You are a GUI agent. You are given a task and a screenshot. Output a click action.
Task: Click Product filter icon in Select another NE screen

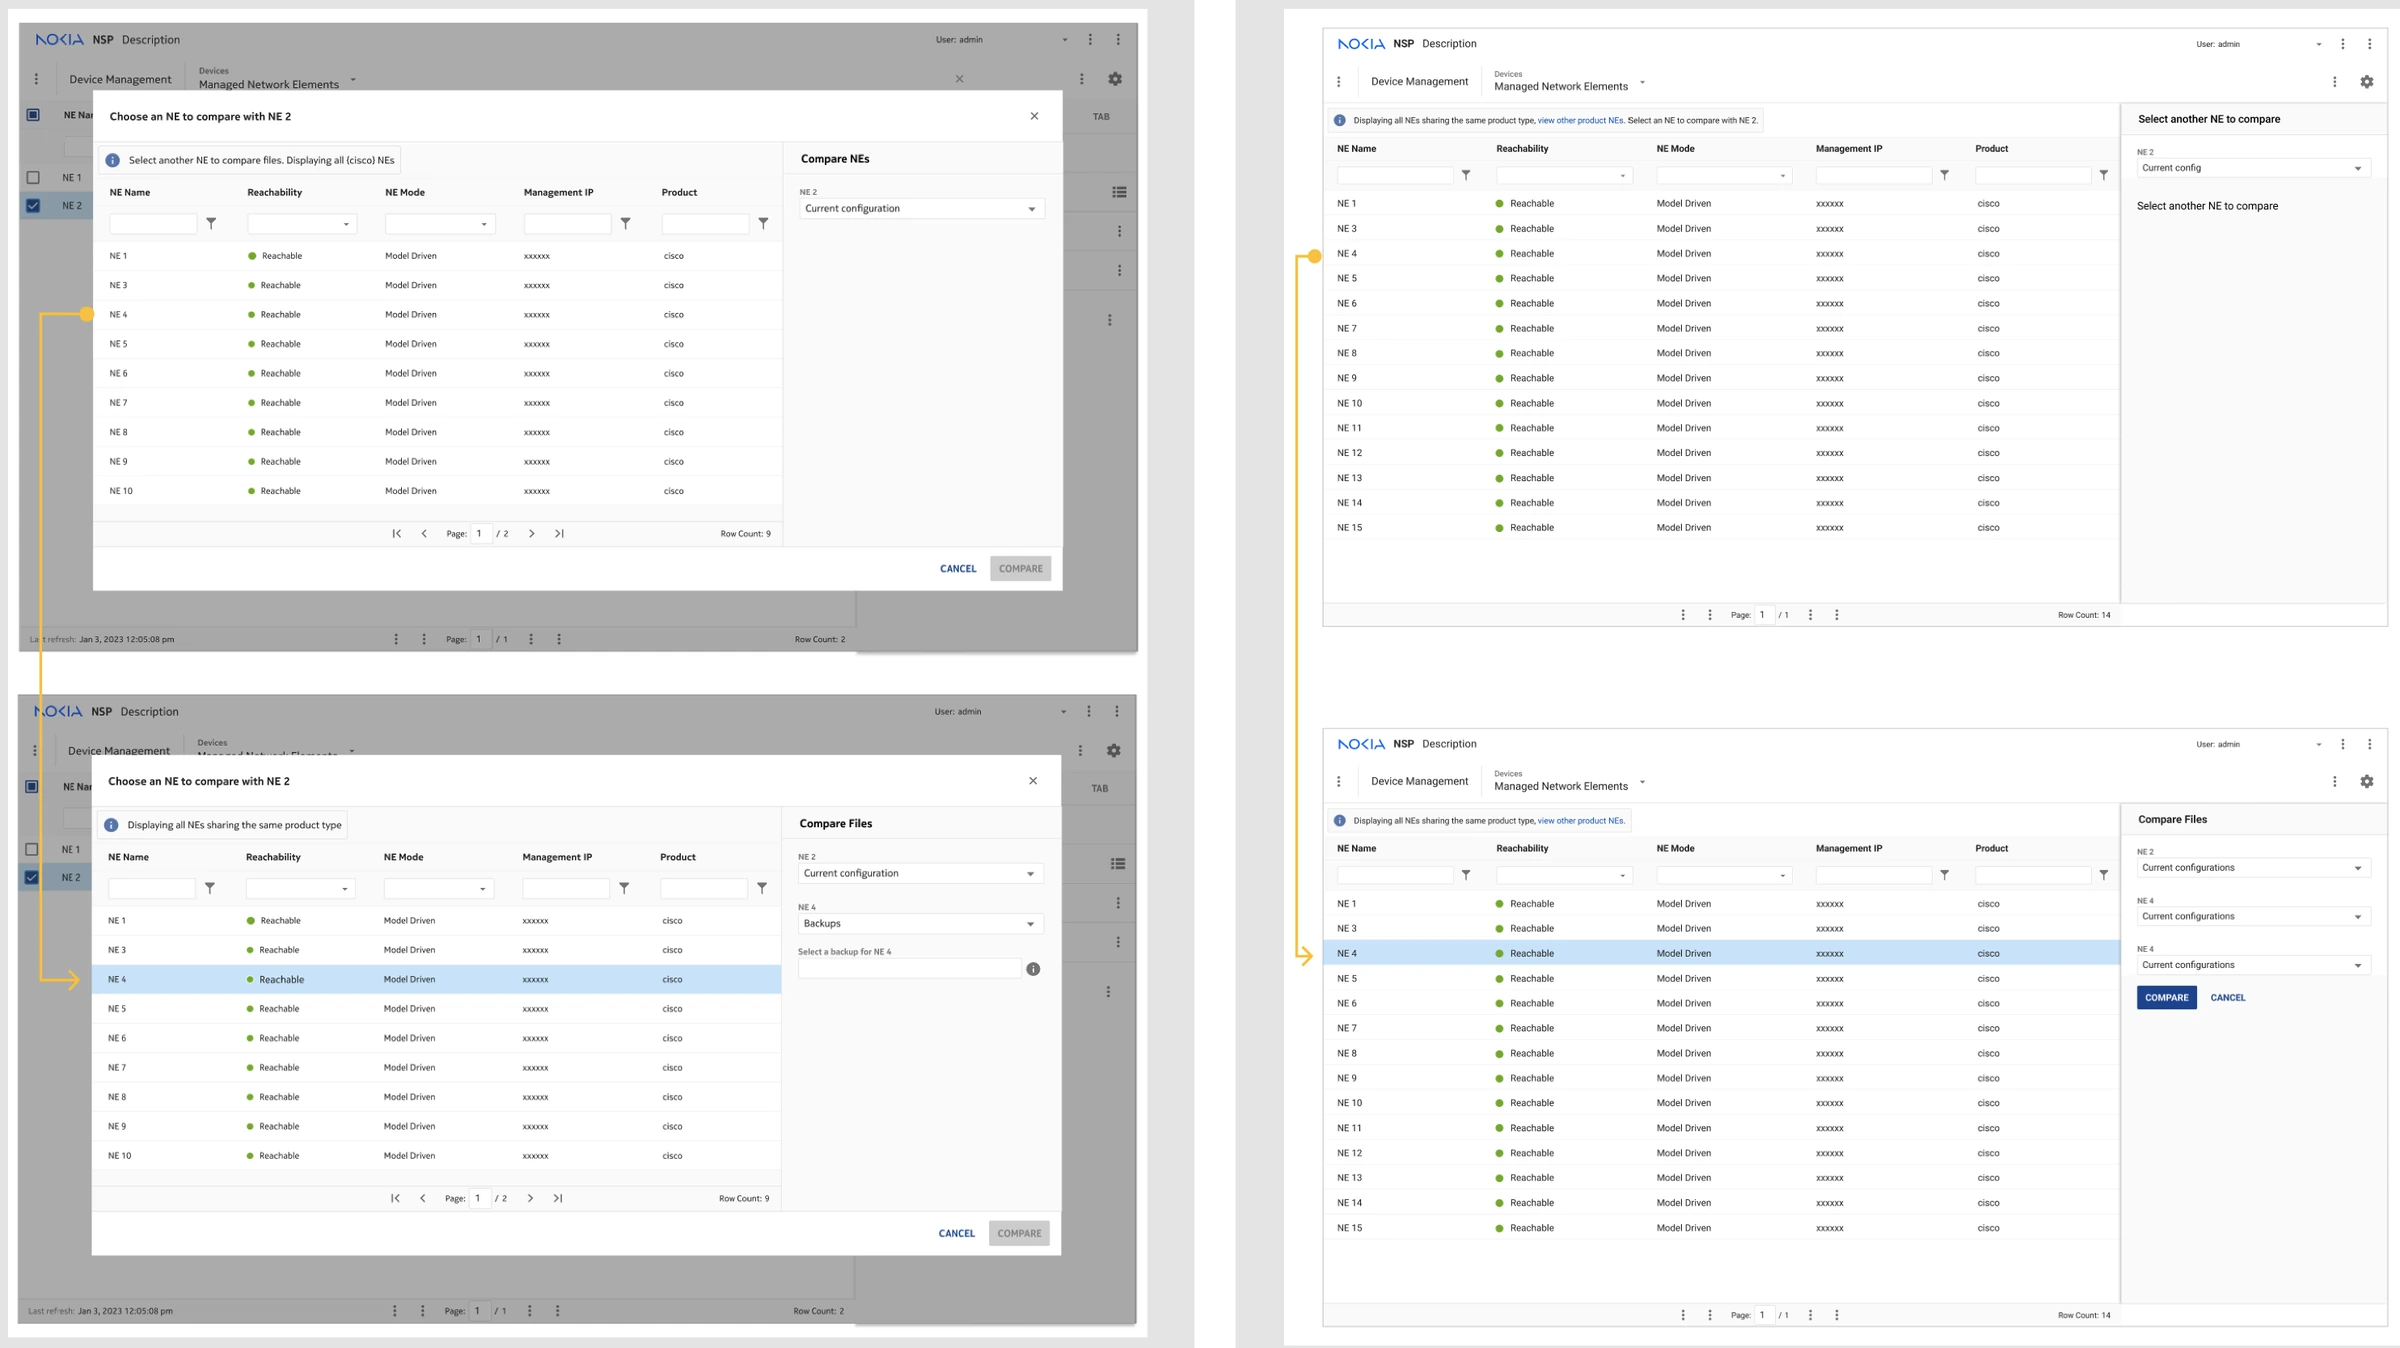2104,175
